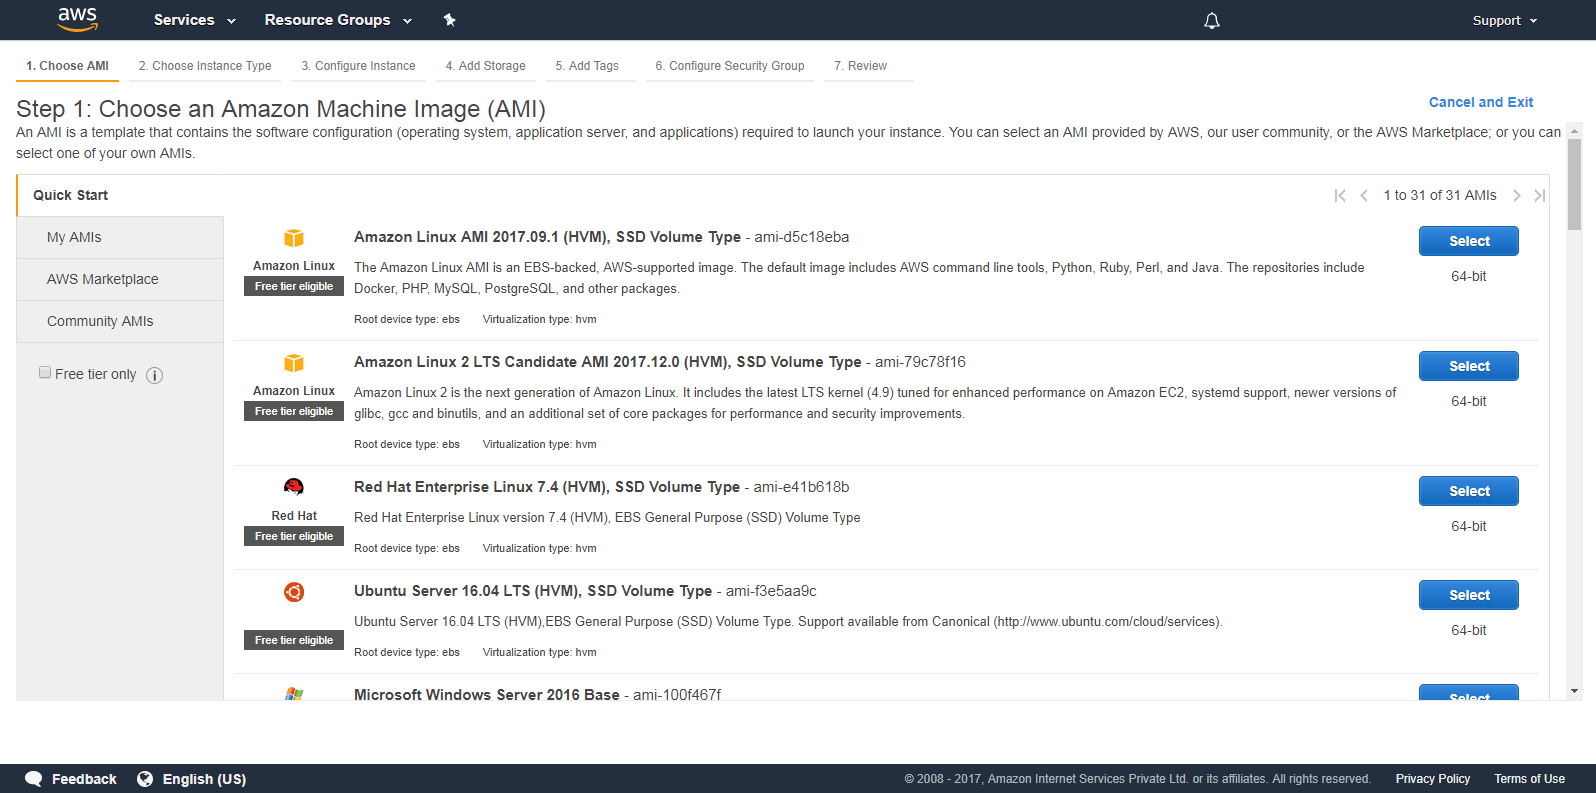
Task: Click the pin shortcut icon in the navbar
Action: pyautogui.click(x=449, y=20)
